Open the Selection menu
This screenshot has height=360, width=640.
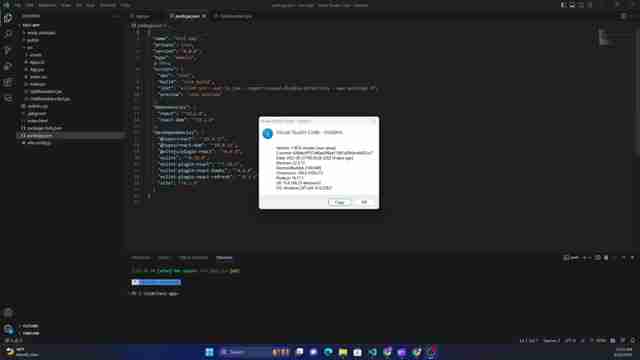click(x=47, y=5)
